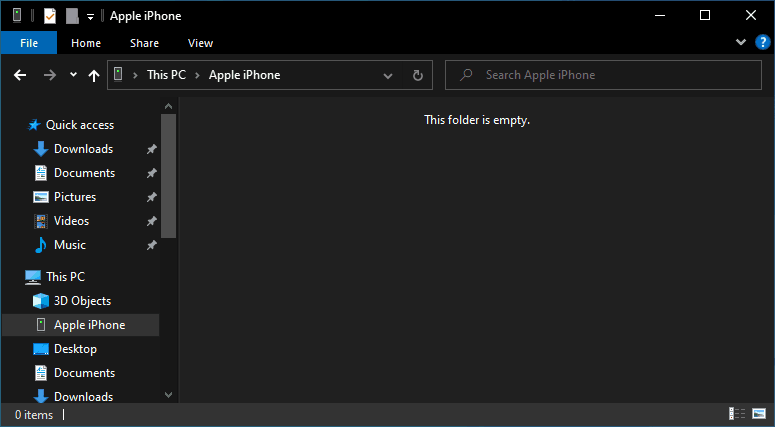Click the Quick access star icon

[34, 125]
